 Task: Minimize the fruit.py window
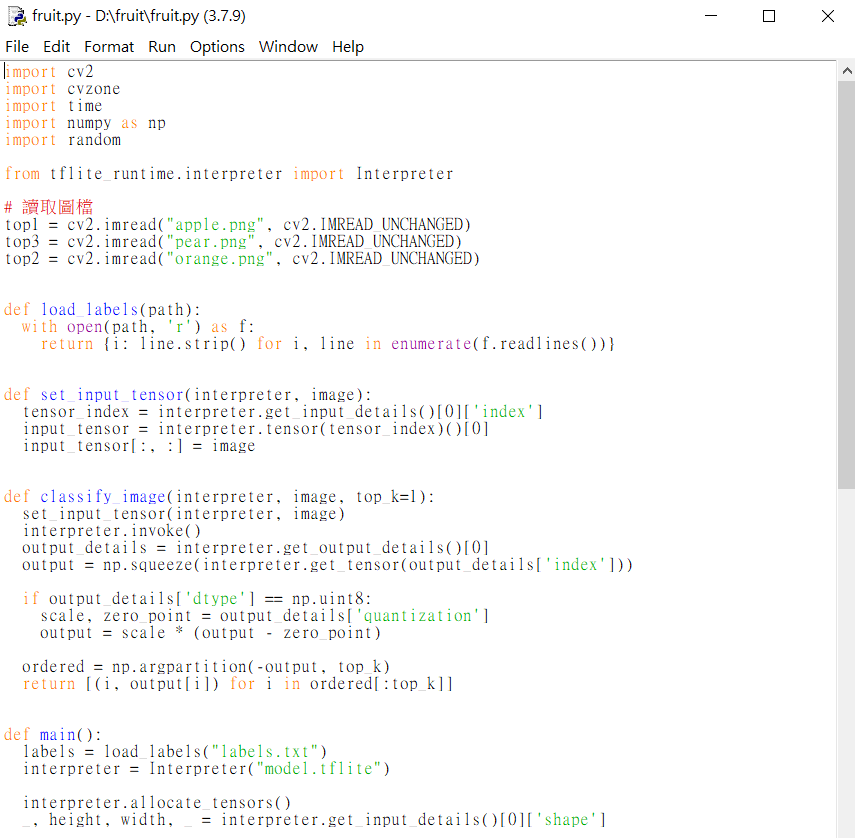tap(711, 16)
